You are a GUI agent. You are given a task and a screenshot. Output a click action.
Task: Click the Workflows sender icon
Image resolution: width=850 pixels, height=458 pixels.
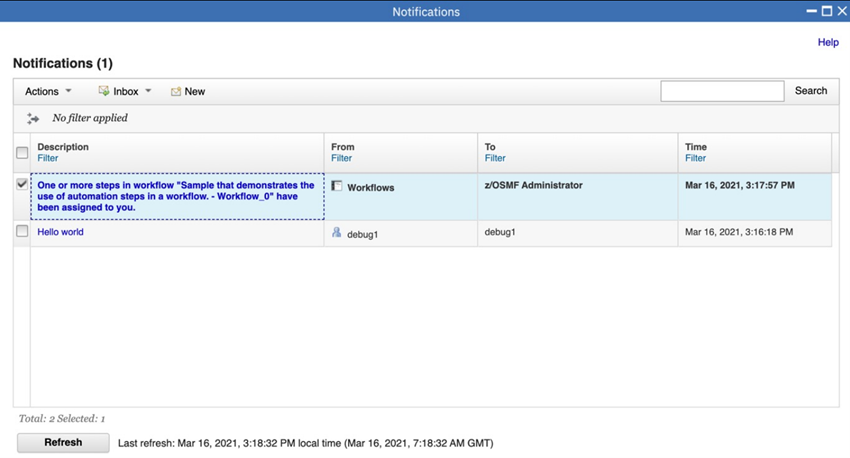(x=337, y=186)
